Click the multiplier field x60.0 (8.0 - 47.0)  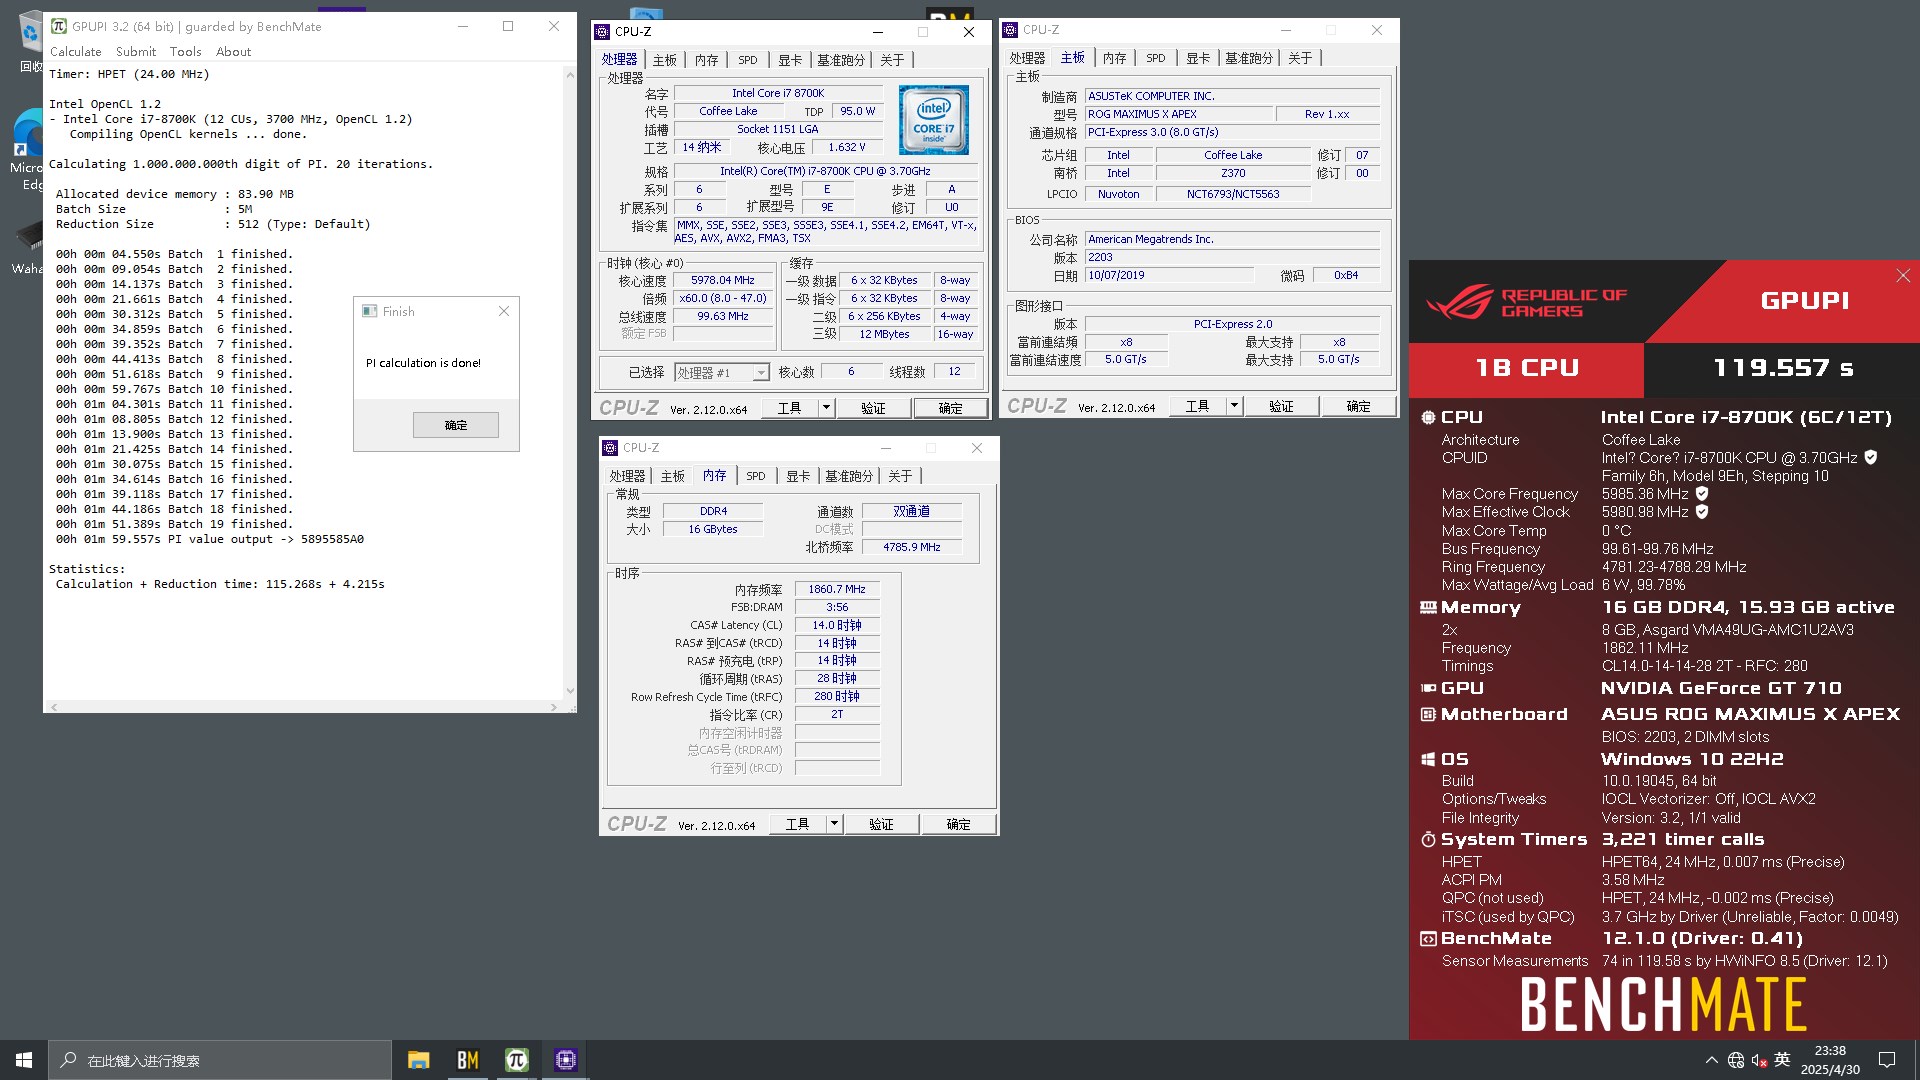click(723, 299)
